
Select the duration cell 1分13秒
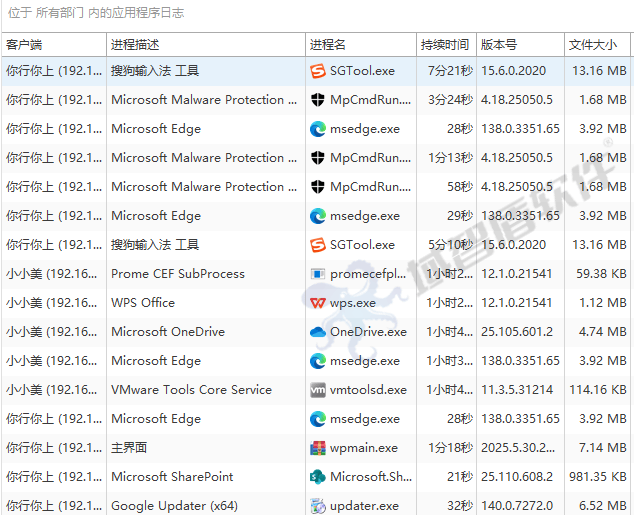(x=450, y=158)
